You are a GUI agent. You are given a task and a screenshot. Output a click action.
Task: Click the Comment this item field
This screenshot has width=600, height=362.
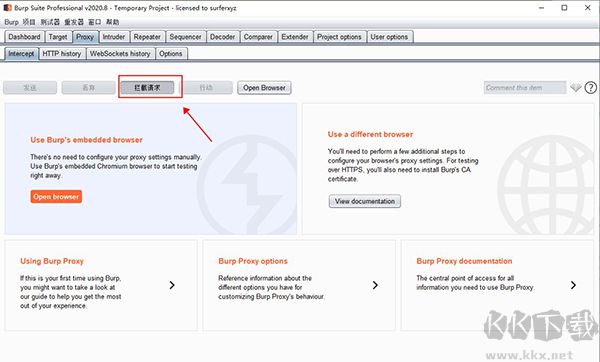coord(525,88)
